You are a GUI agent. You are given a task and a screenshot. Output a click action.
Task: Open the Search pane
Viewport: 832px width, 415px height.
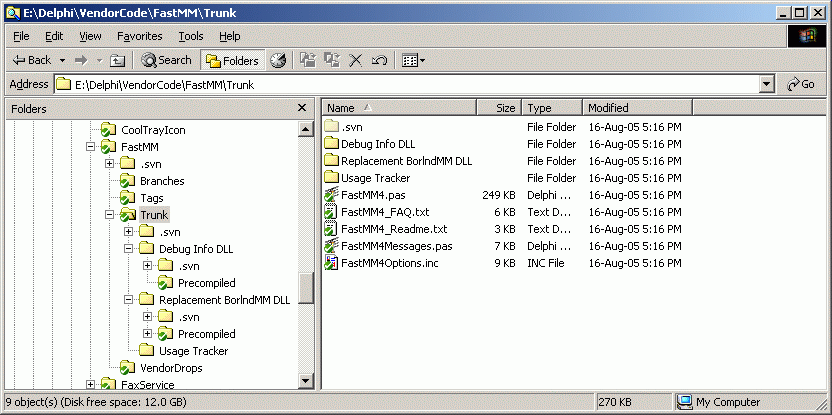(x=166, y=60)
